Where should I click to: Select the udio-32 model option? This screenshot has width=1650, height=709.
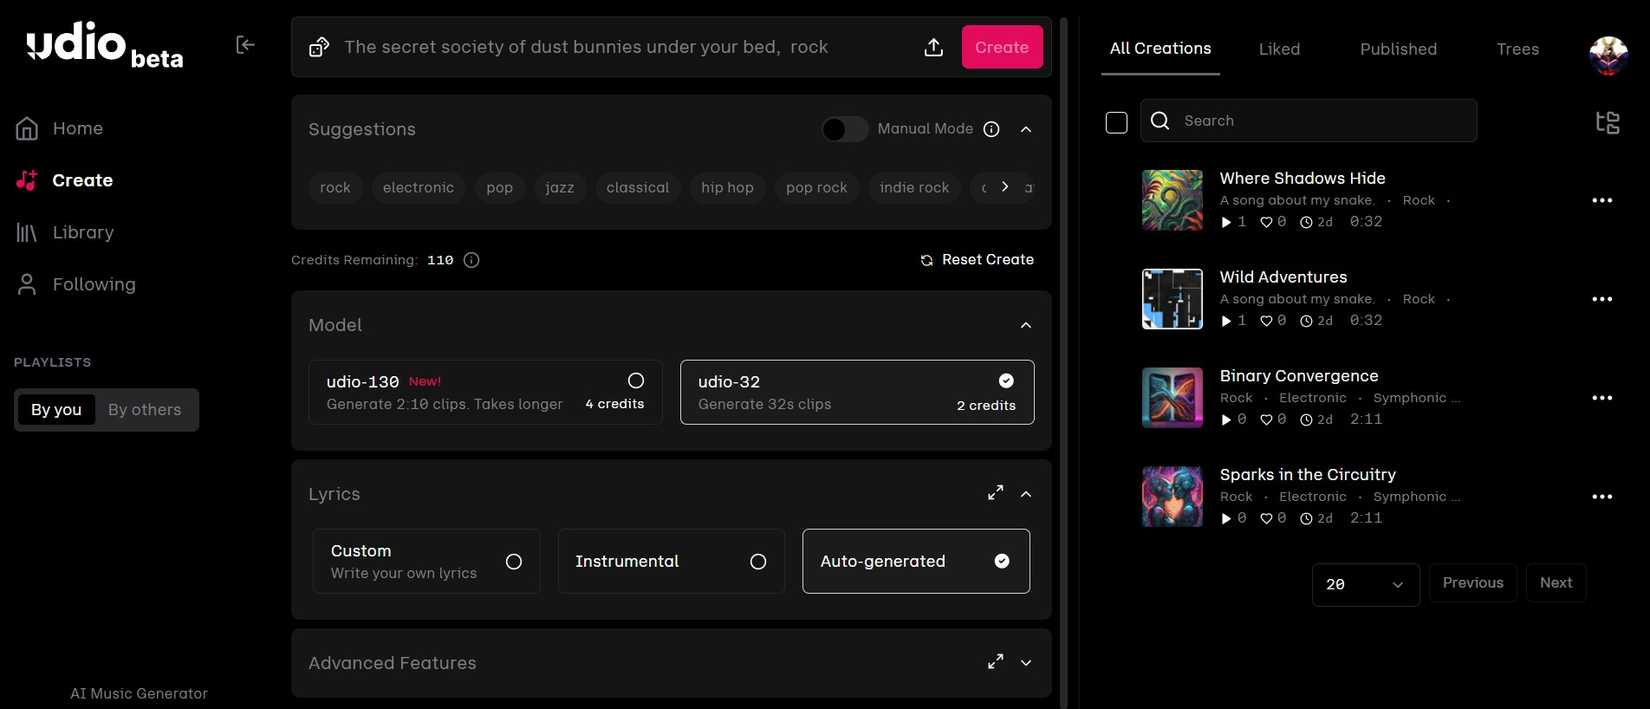pos(857,392)
